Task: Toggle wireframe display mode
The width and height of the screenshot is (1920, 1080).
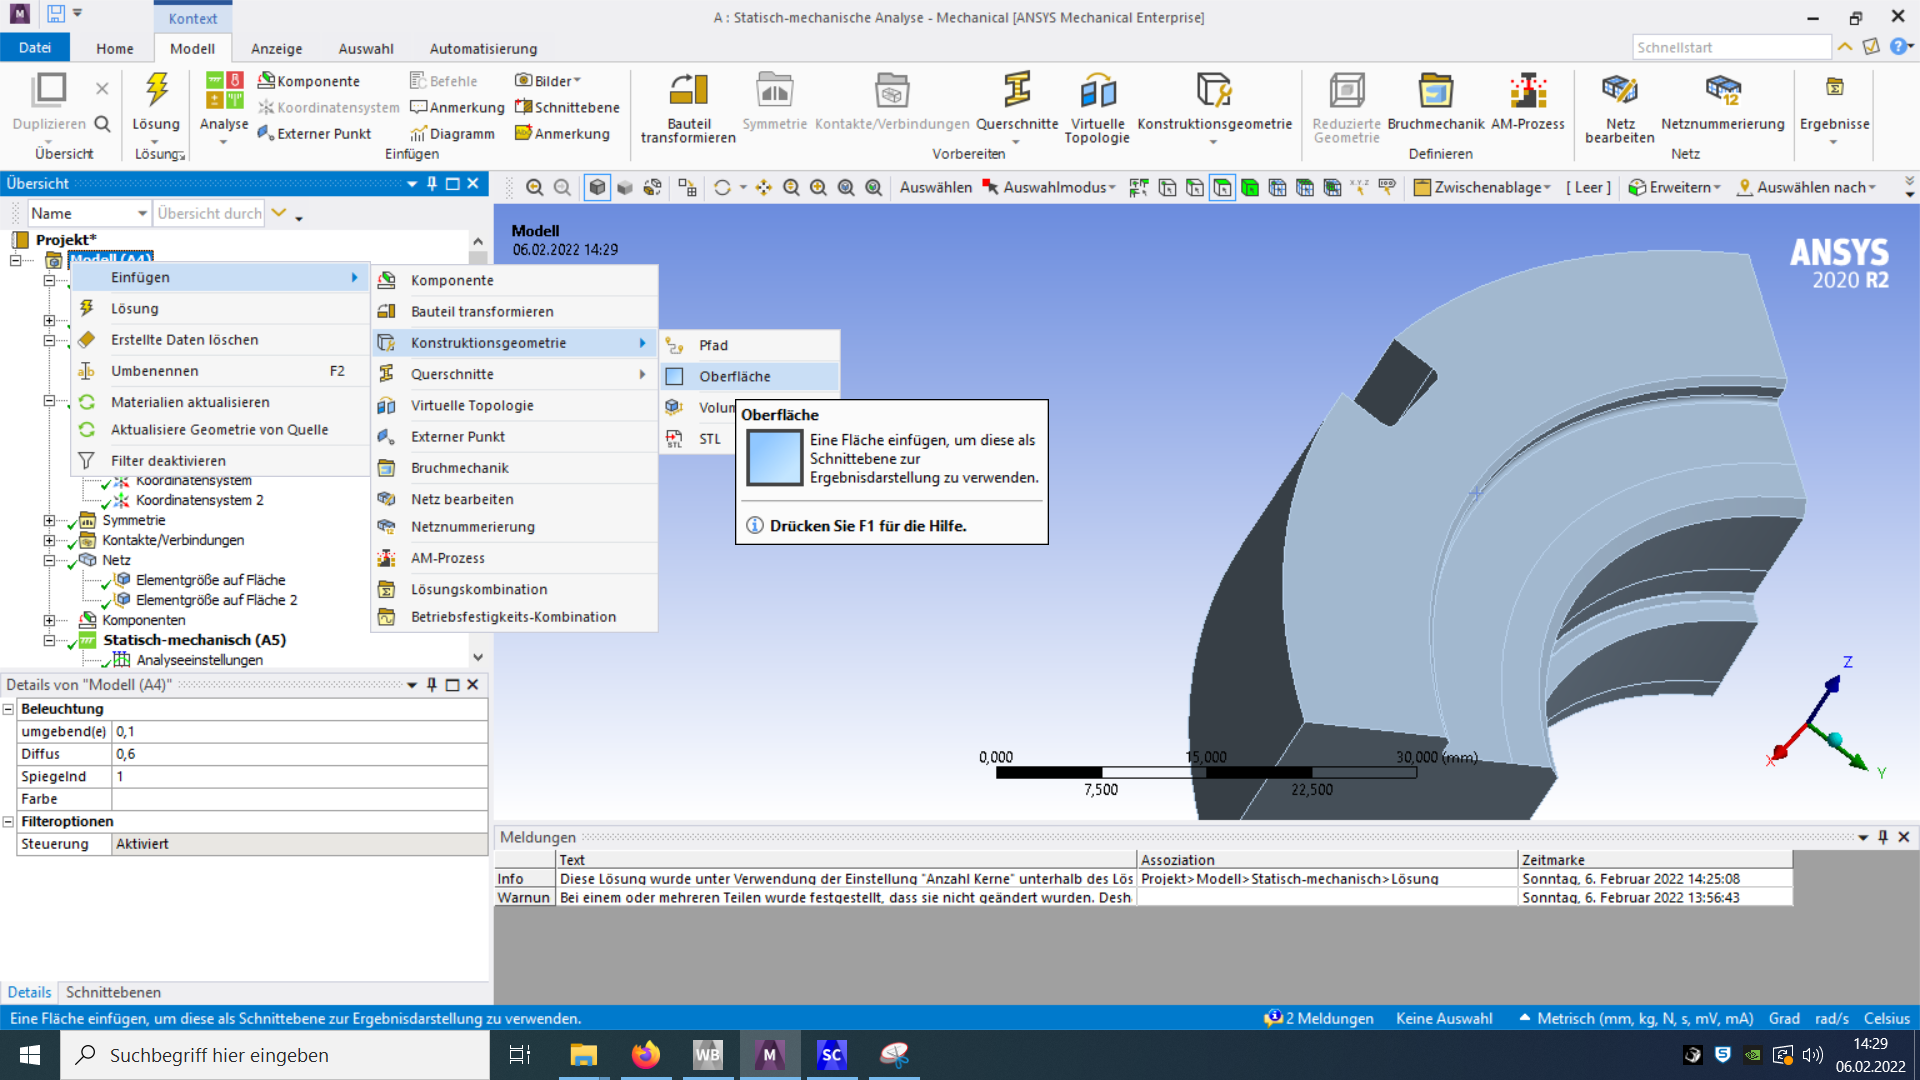Action: [652, 187]
